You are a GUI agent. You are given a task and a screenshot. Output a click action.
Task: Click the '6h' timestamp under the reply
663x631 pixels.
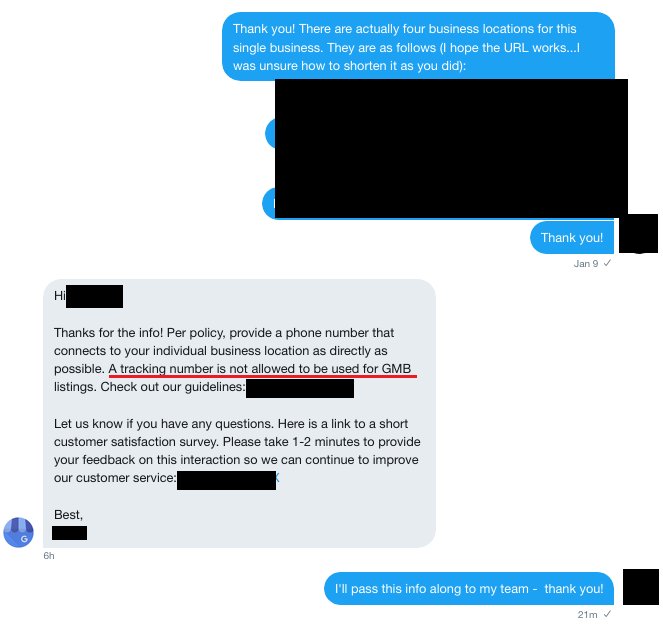point(49,556)
